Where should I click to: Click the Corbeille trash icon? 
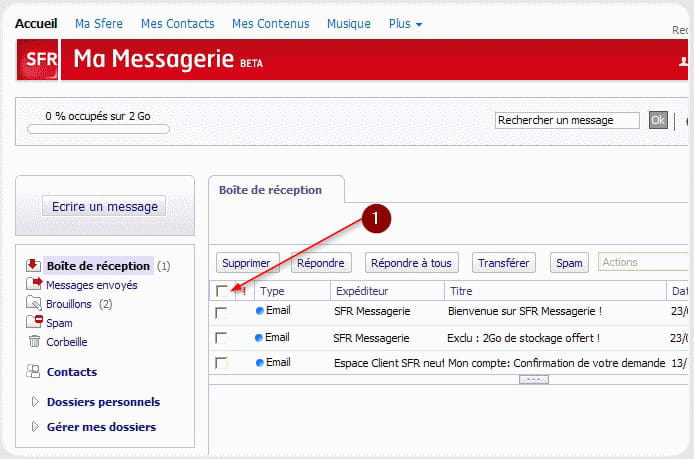pyautogui.click(x=34, y=341)
